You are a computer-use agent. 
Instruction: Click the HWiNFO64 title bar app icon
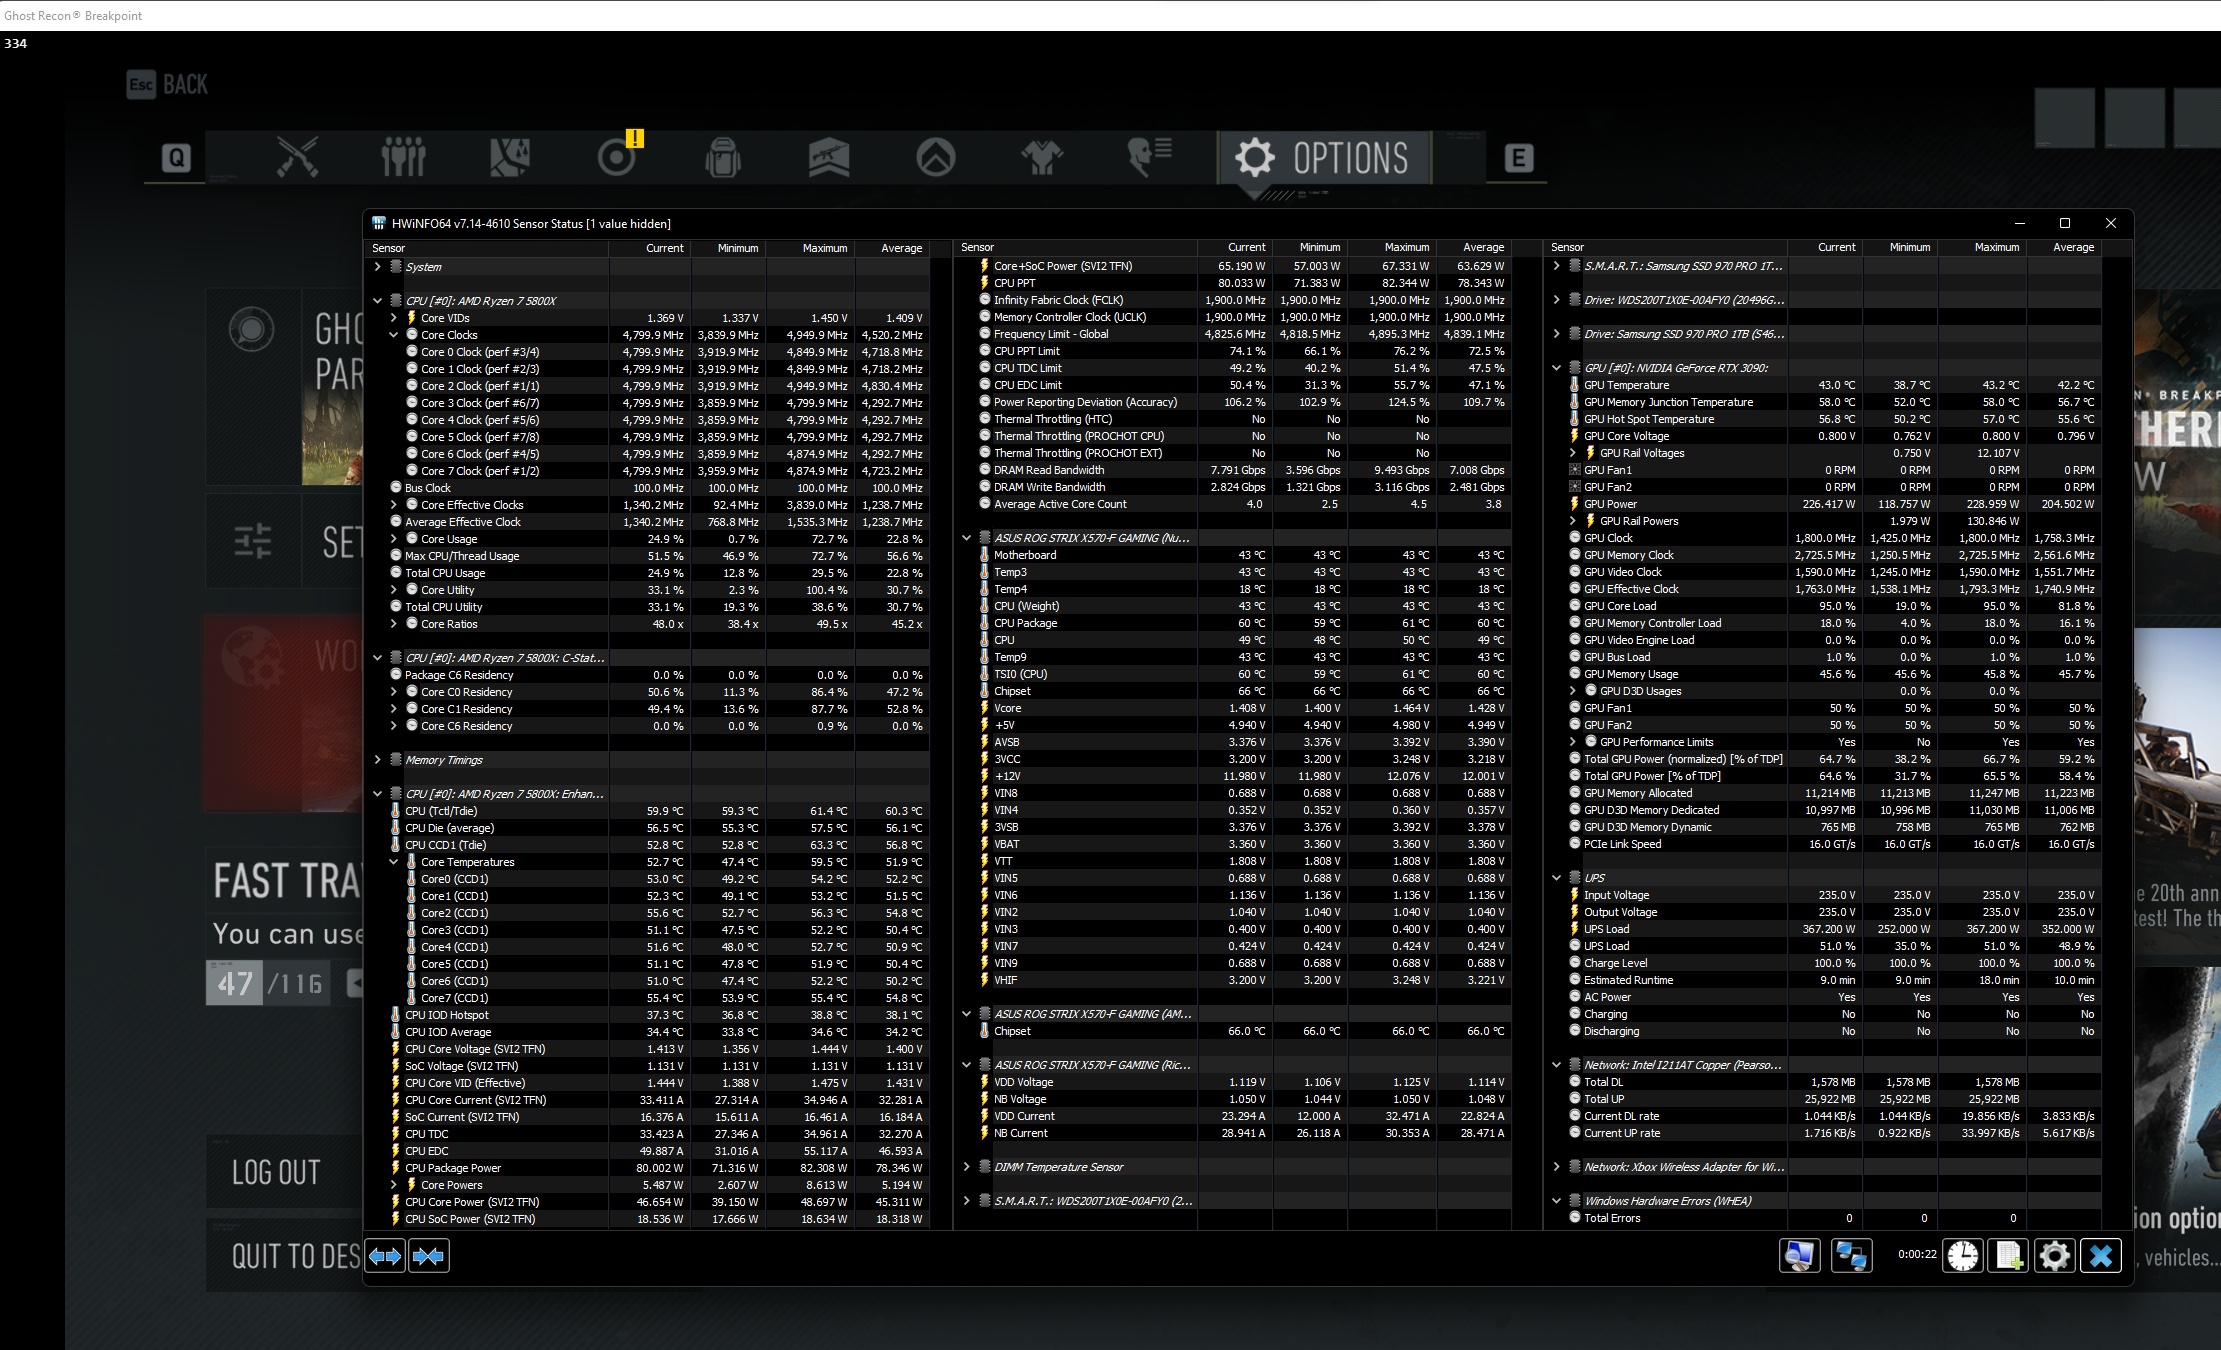click(379, 223)
